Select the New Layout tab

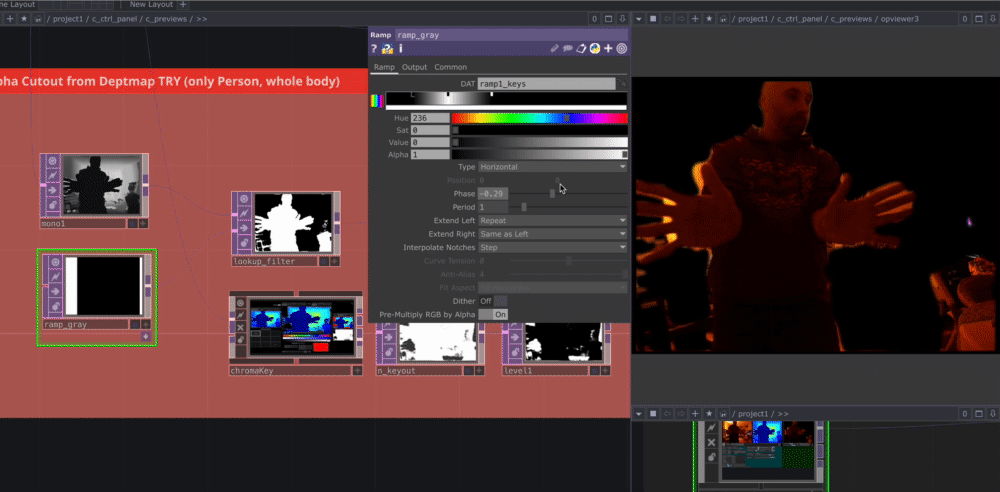coord(151,4)
